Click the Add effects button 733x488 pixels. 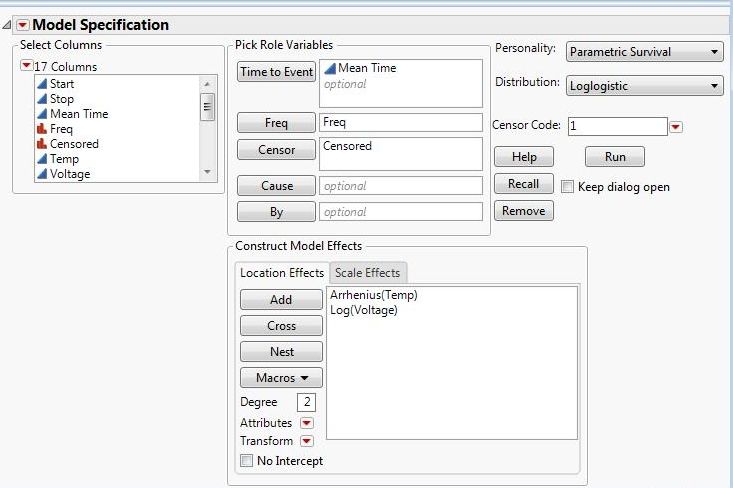[281, 300]
